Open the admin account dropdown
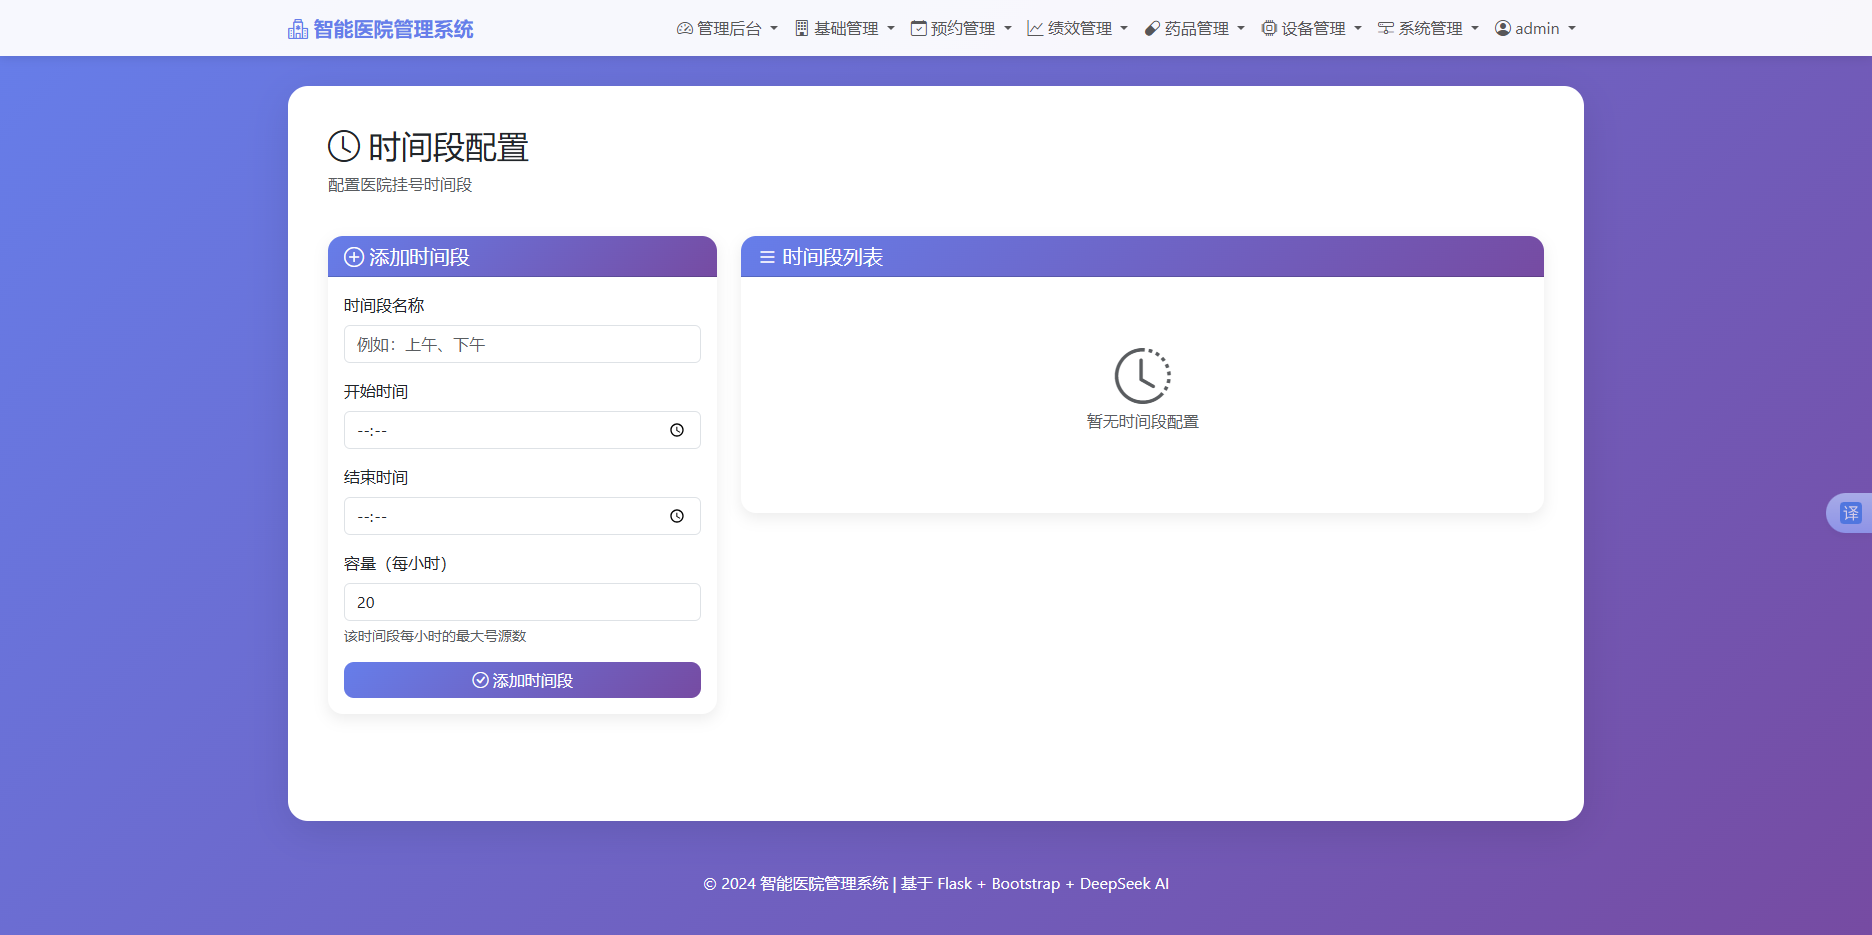1872x935 pixels. (x=1535, y=28)
